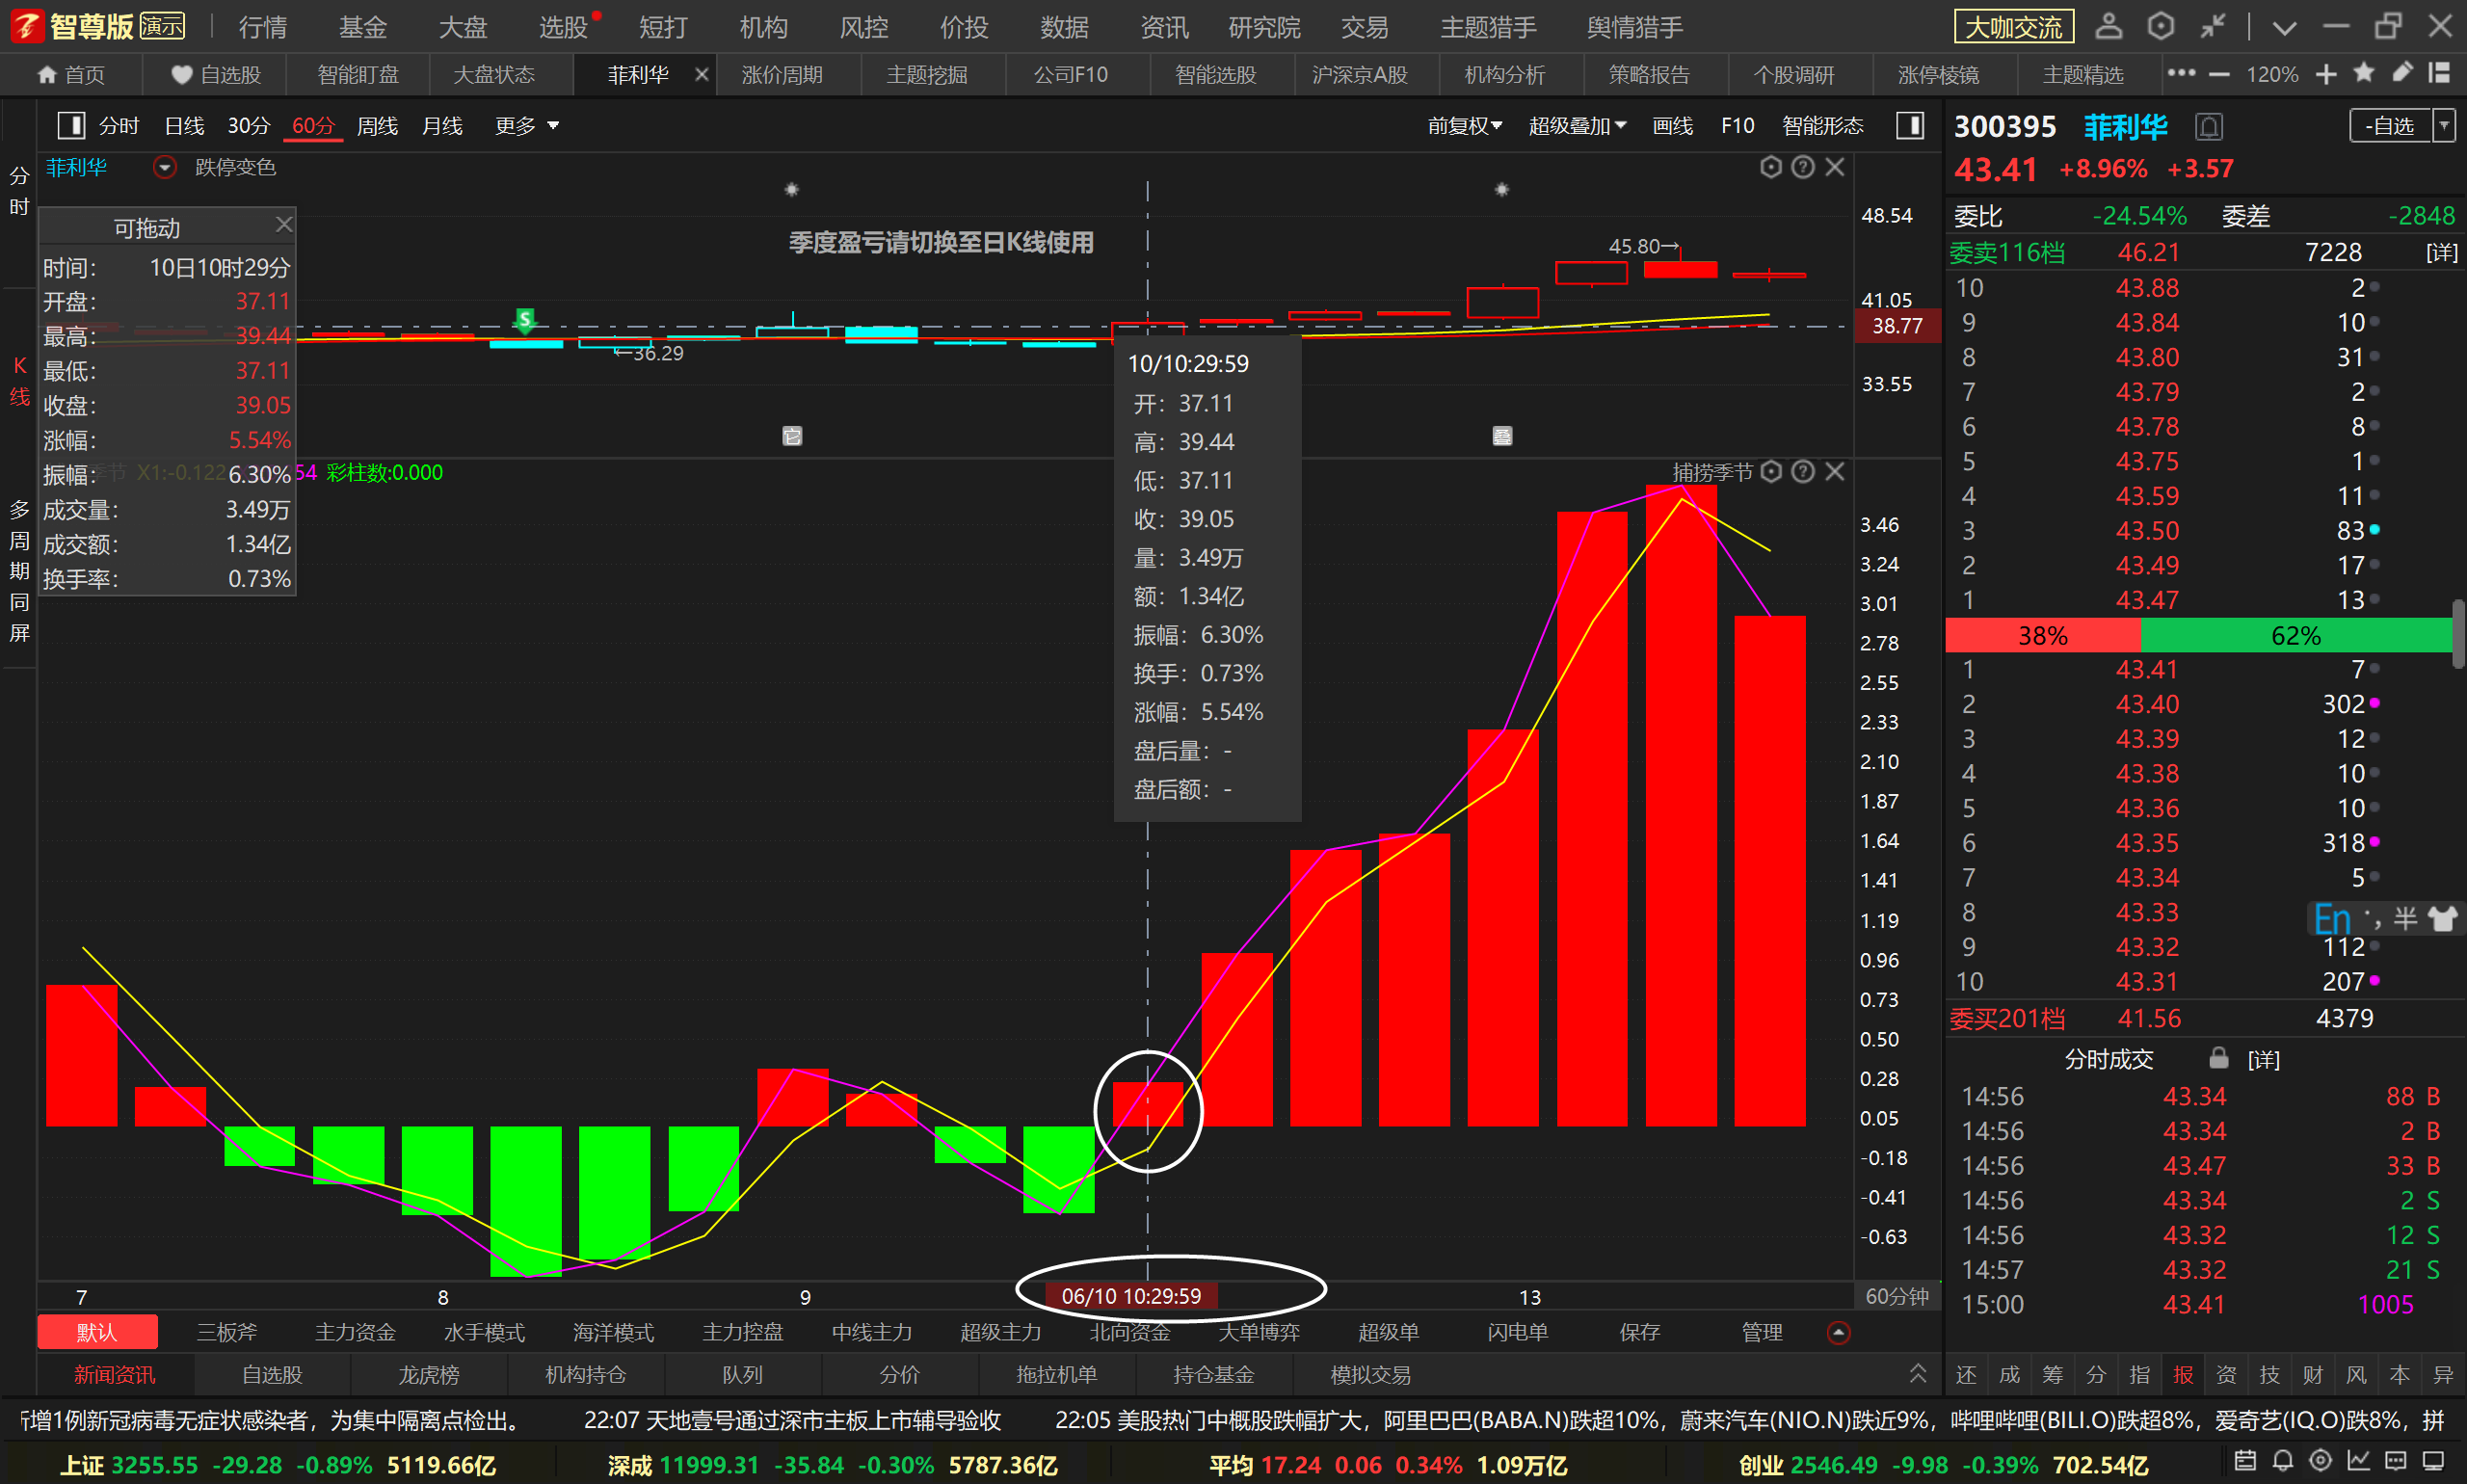Select the 龙虎榜 bottom tab
This screenshot has width=2467, height=1484.
tap(429, 1375)
